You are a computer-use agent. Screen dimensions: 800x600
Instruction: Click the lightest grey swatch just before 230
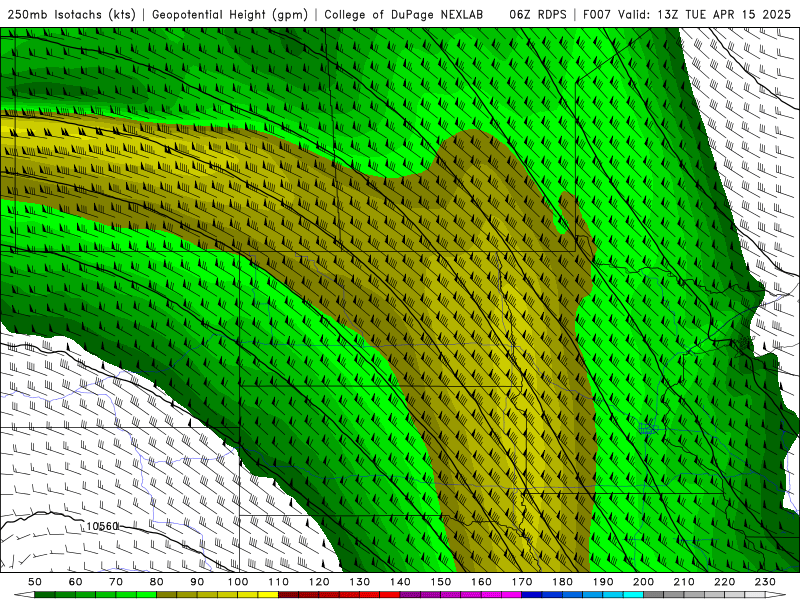[x=756, y=595]
